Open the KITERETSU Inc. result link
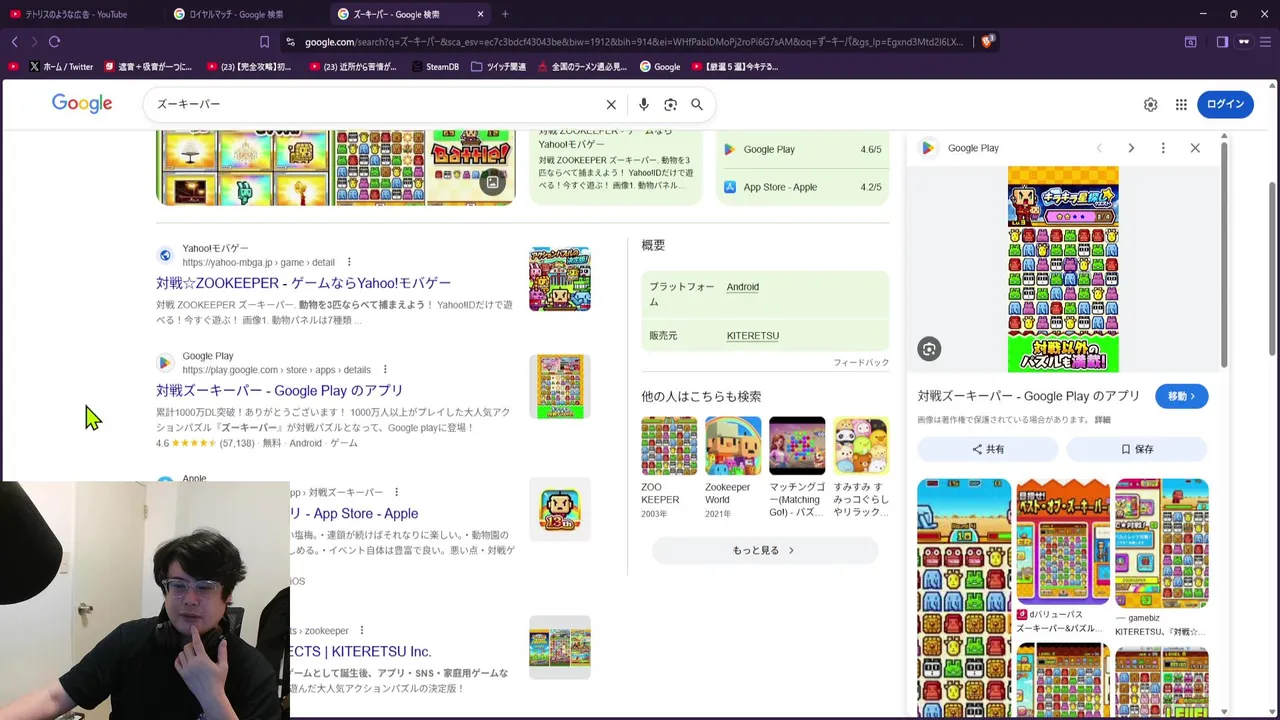Image resolution: width=1280 pixels, height=720 pixels. [x=361, y=651]
